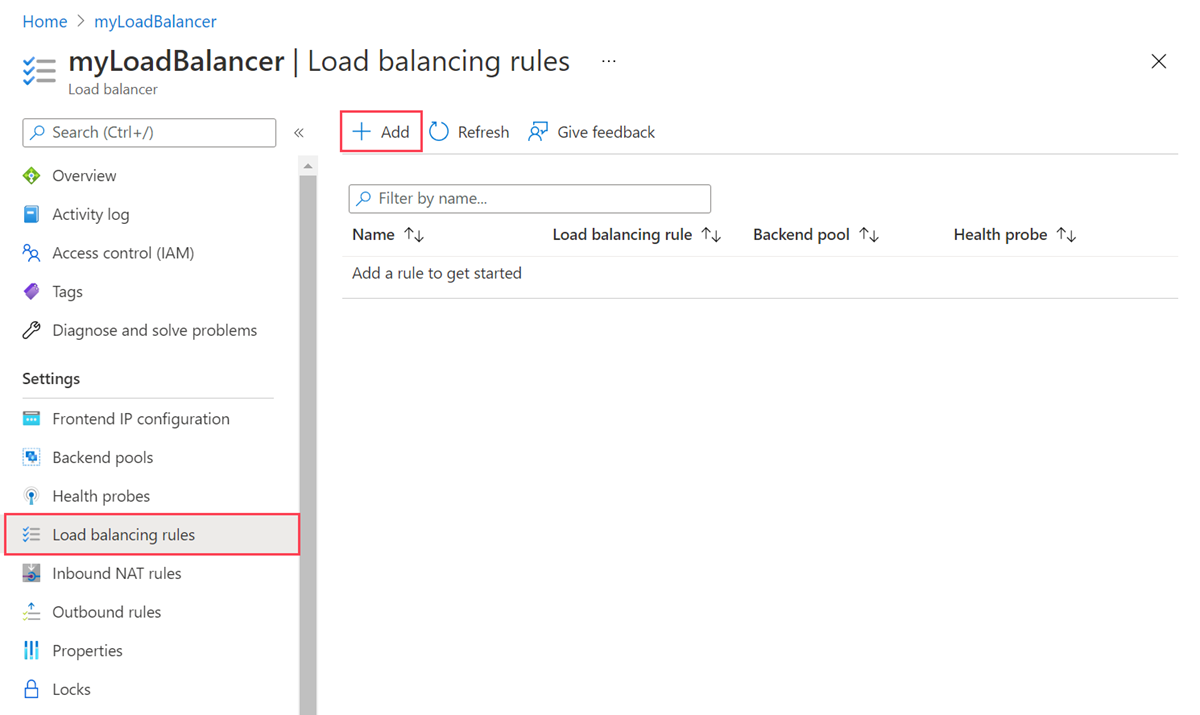Click the Activity log book icon
Image resolution: width=1200 pixels, height=715 pixels.
31,214
